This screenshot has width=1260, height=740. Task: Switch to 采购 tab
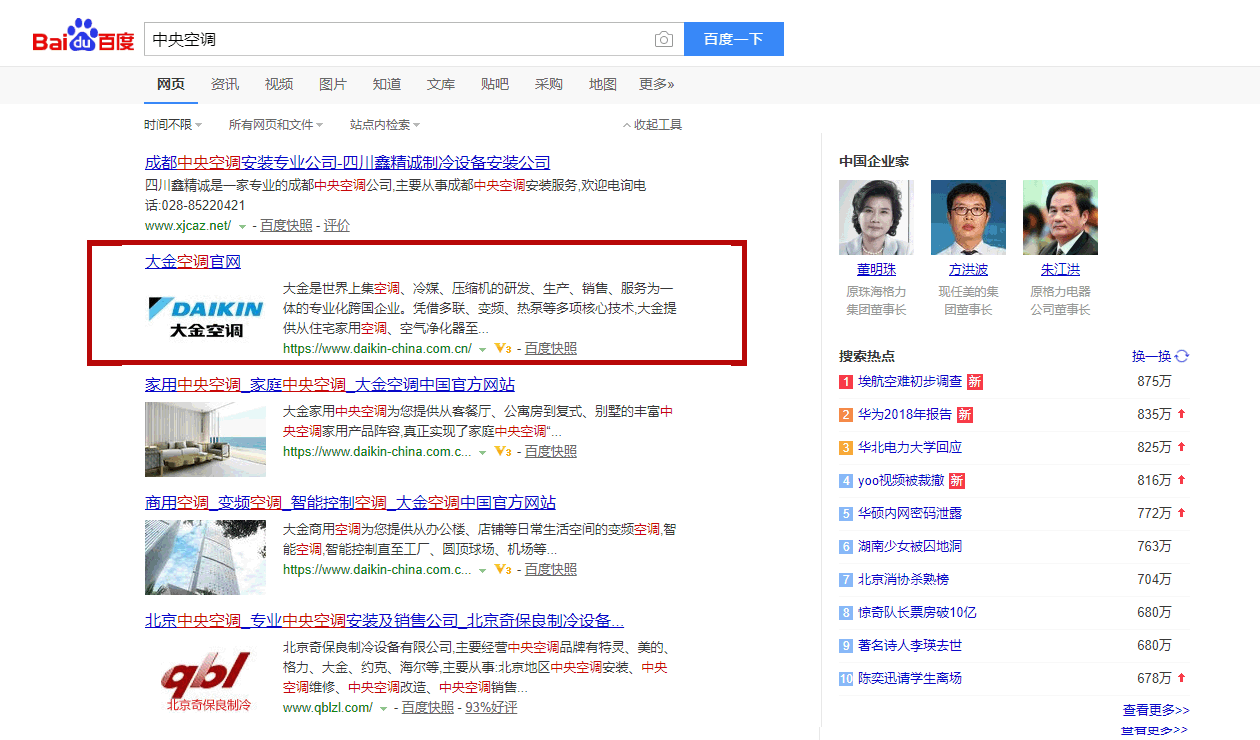[x=549, y=84]
